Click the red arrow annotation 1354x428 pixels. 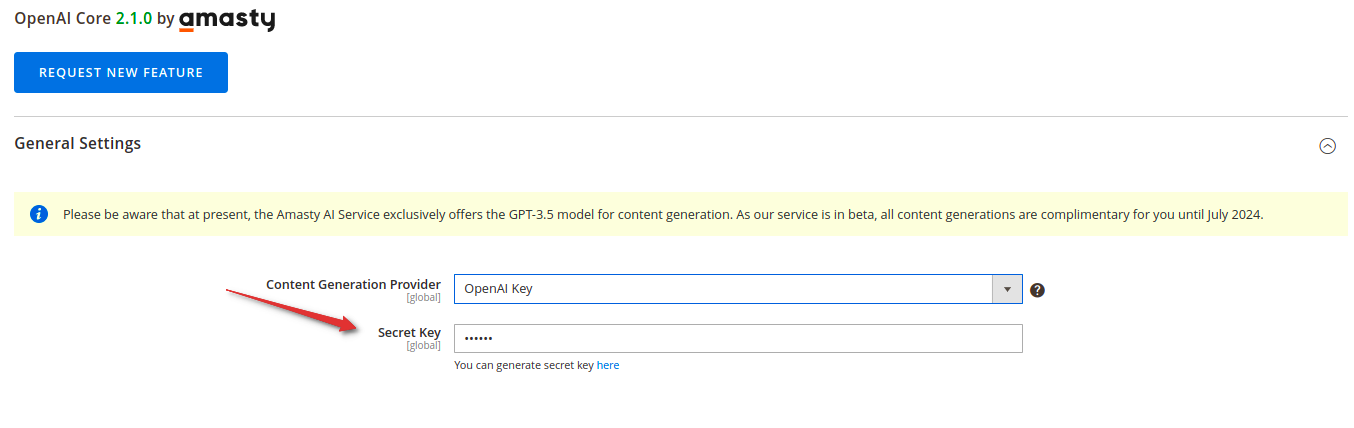pos(291,311)
